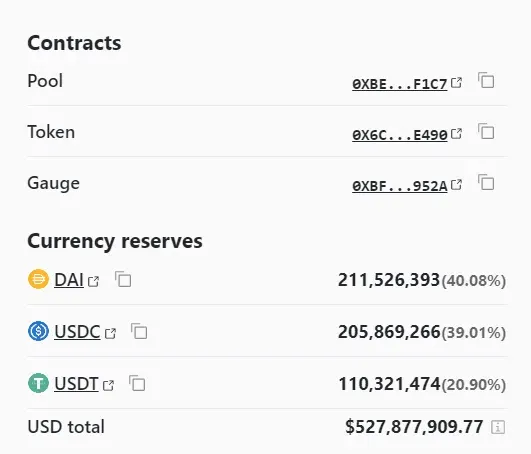The width and height of the screenshot is (531, 454).
Task: Copy the Gauge contract address
Action: click(x=486, y=182)
